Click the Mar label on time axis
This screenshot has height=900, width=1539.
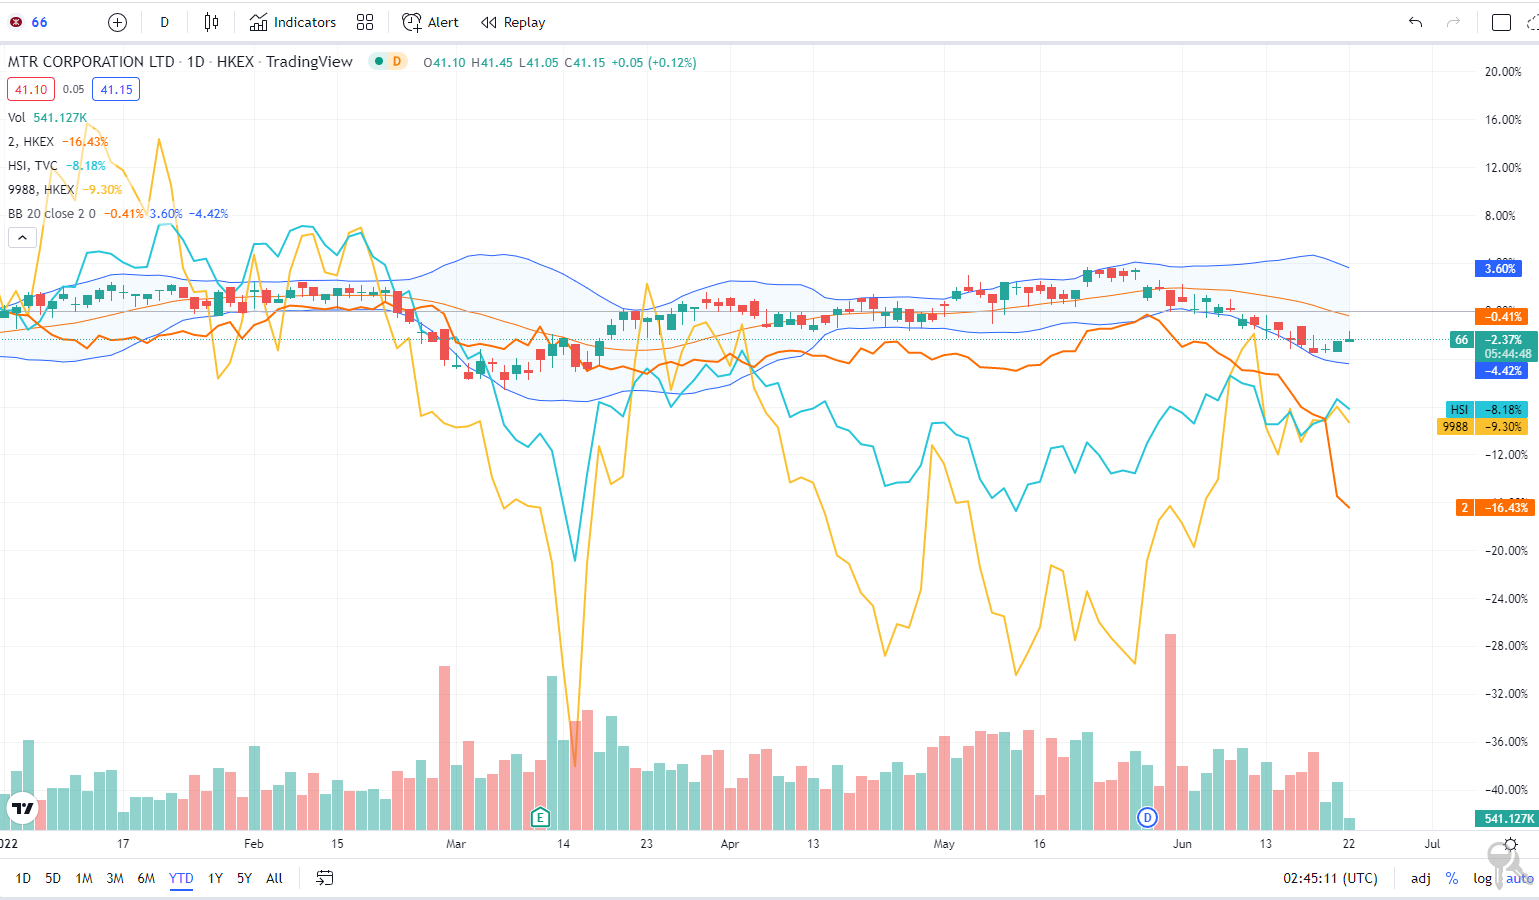pos(456,844)
